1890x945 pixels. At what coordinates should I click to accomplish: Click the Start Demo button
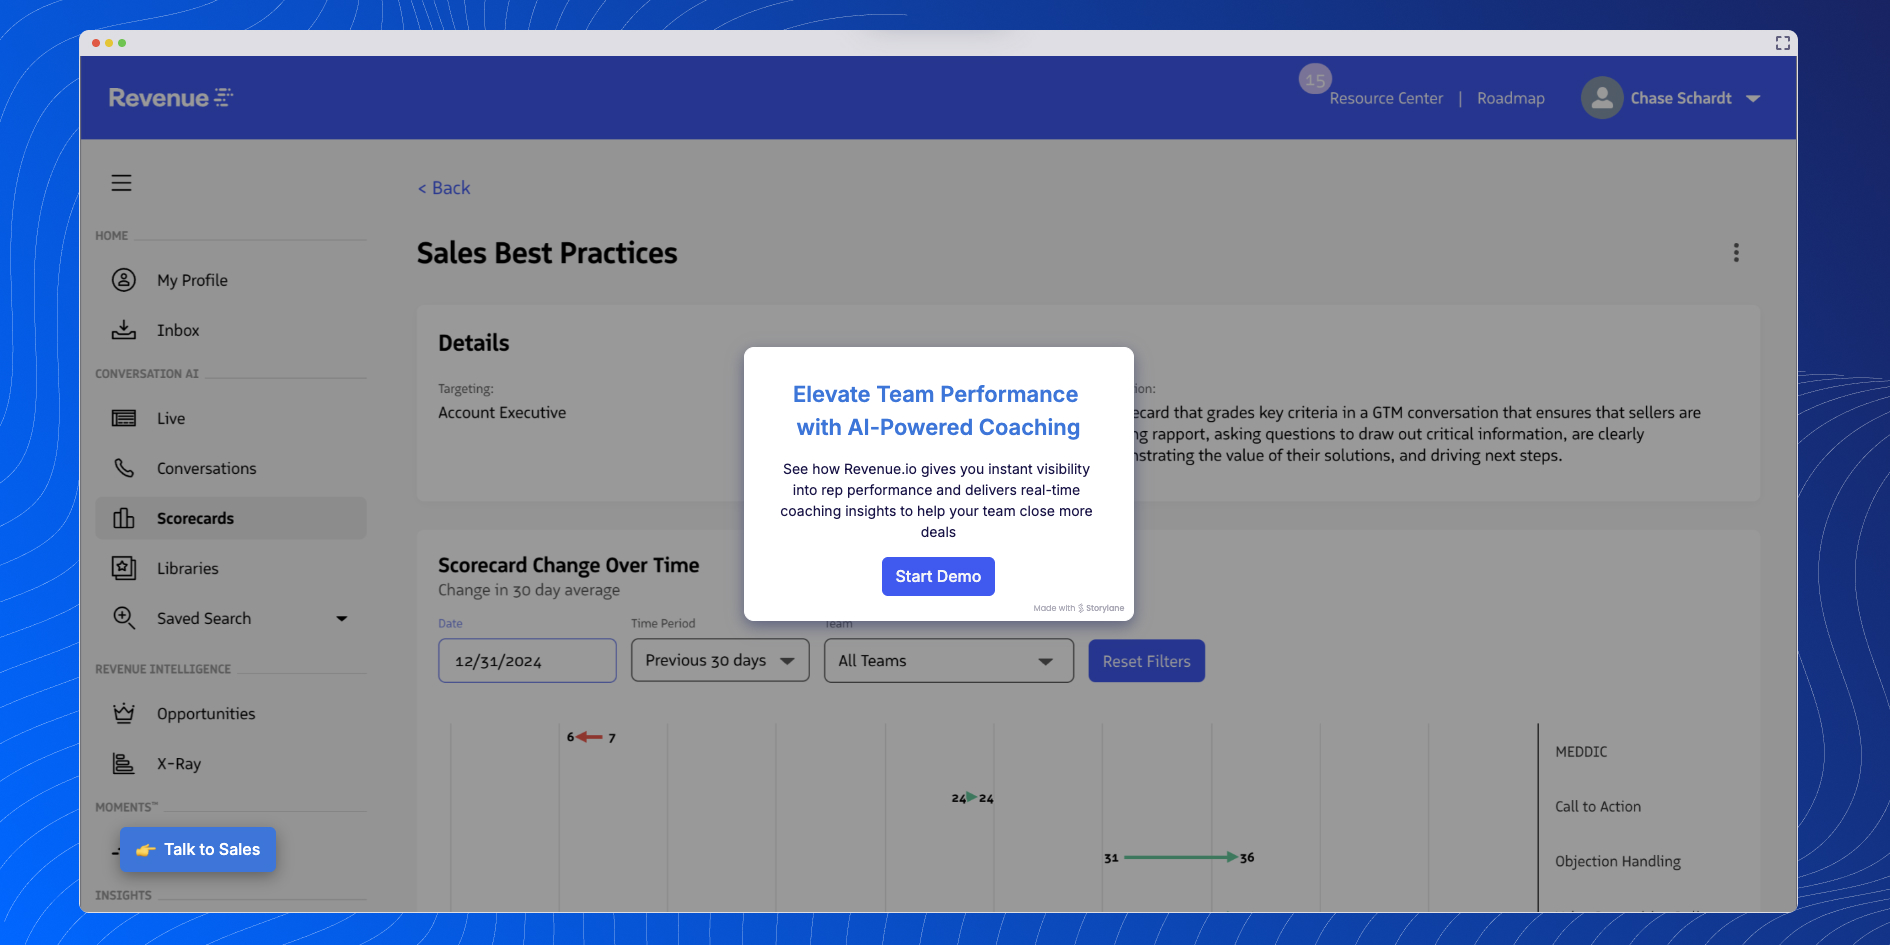tap(938, 576)
